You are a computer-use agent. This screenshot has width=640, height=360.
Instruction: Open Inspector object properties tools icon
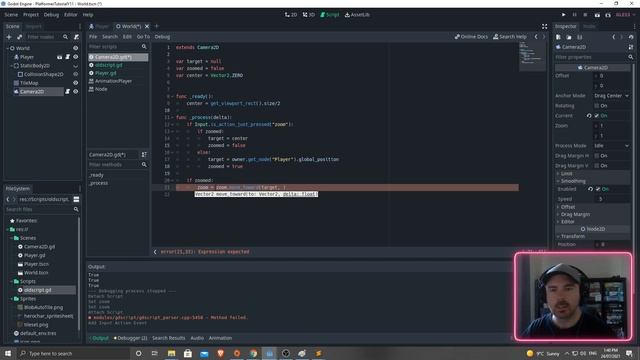631,47
